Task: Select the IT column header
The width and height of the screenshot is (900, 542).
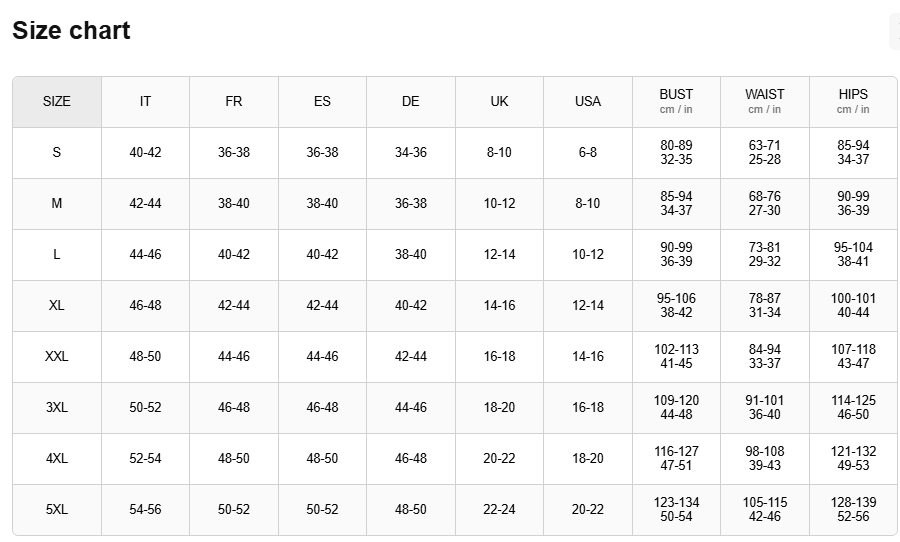Action: tap(145, 102)
